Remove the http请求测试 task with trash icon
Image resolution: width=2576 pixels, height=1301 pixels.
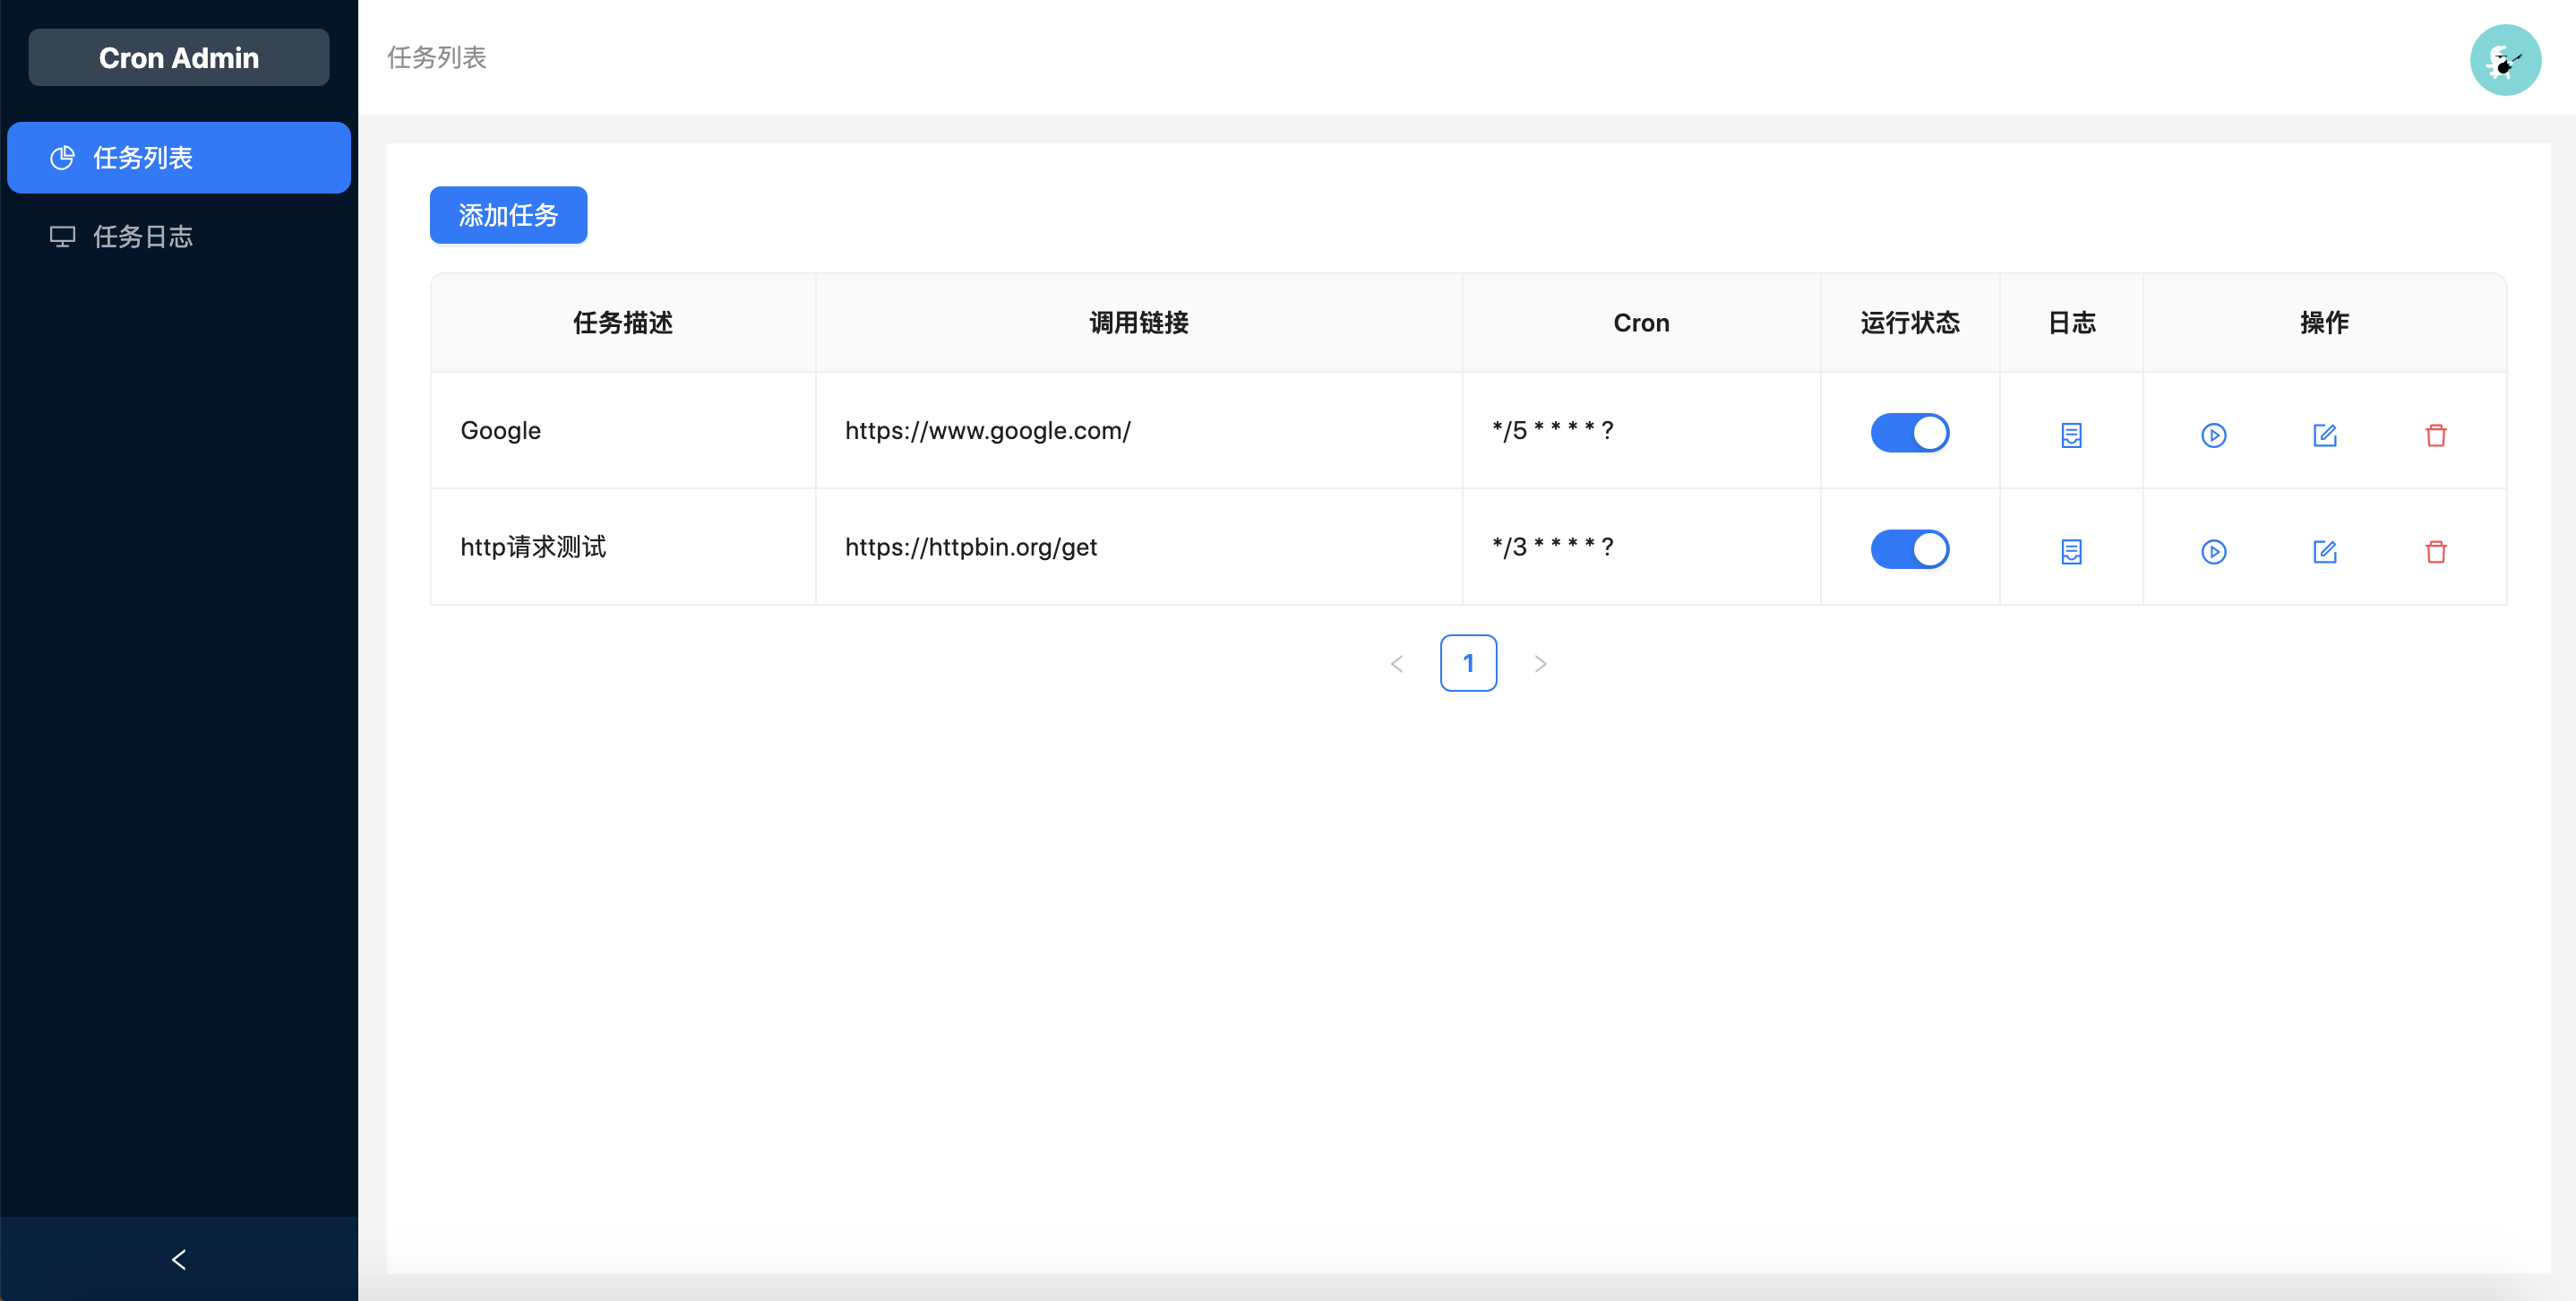pyautogui.click(x=2437, y=551)
